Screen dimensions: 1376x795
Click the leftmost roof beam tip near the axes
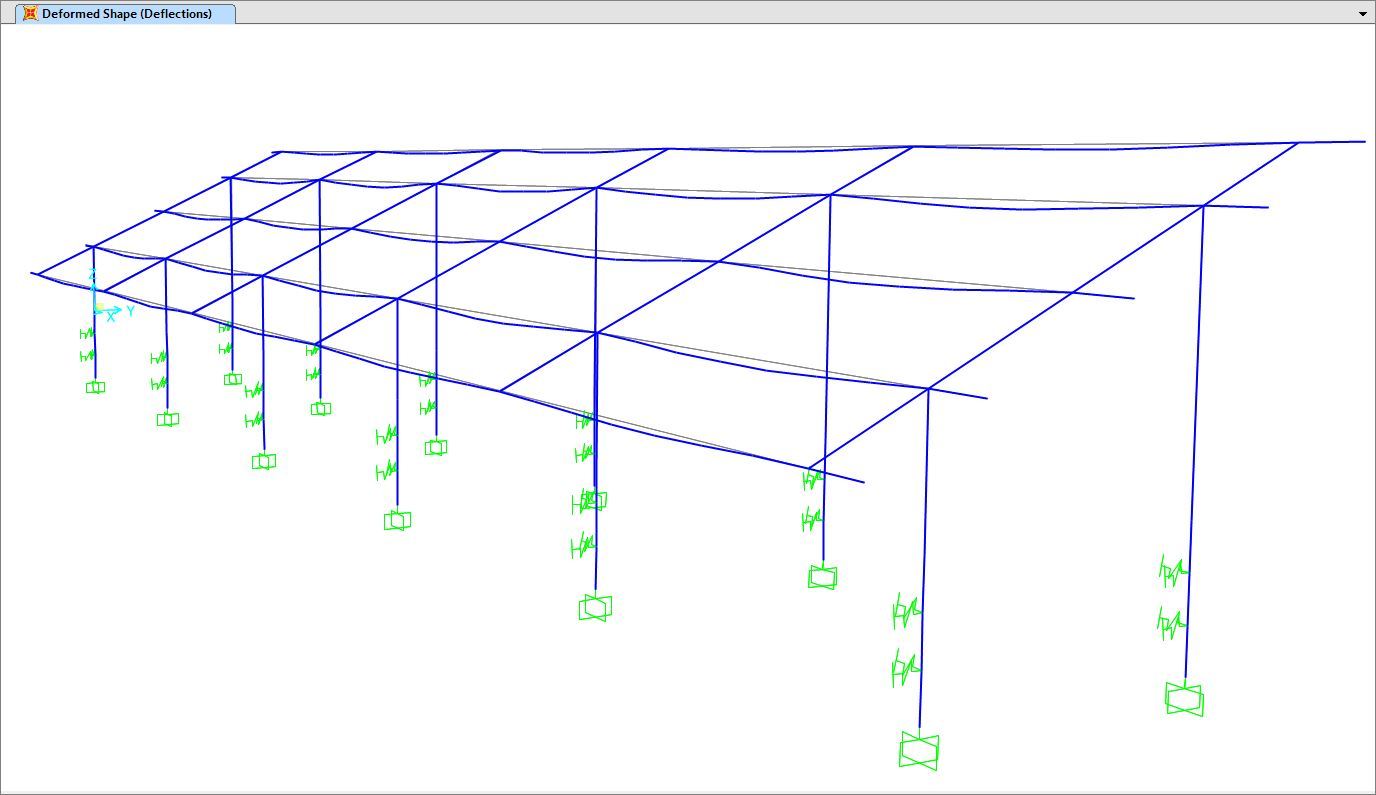coord(33,273)
